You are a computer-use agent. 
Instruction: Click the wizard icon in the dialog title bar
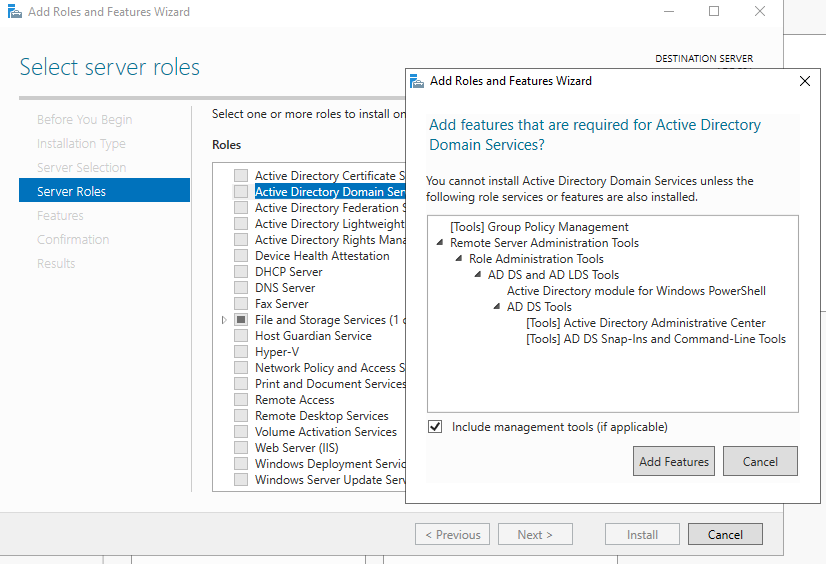[x=417, y=81]
